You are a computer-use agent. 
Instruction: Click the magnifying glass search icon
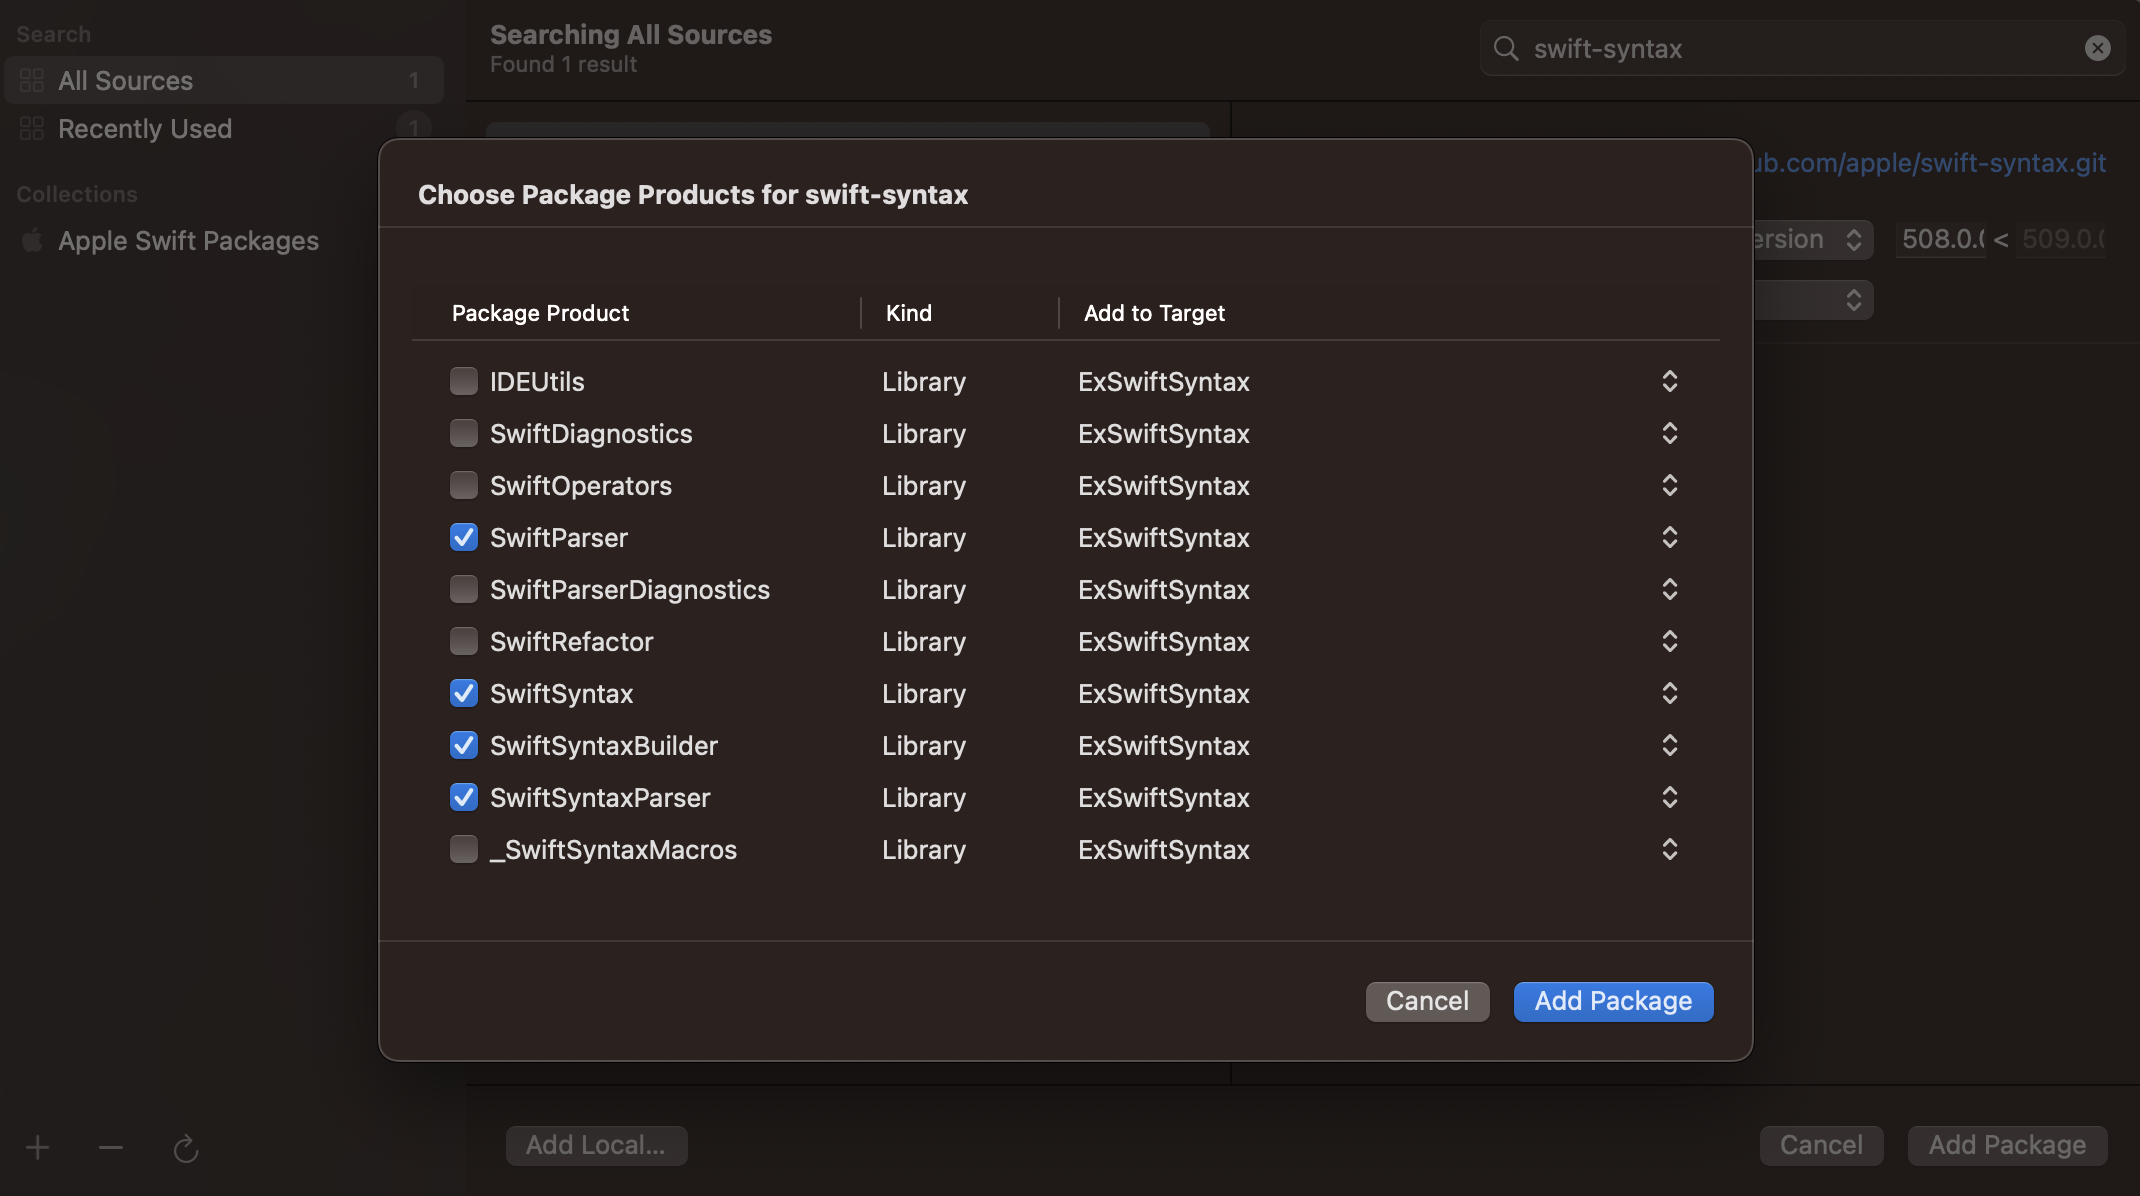(x=1506, y=48)
